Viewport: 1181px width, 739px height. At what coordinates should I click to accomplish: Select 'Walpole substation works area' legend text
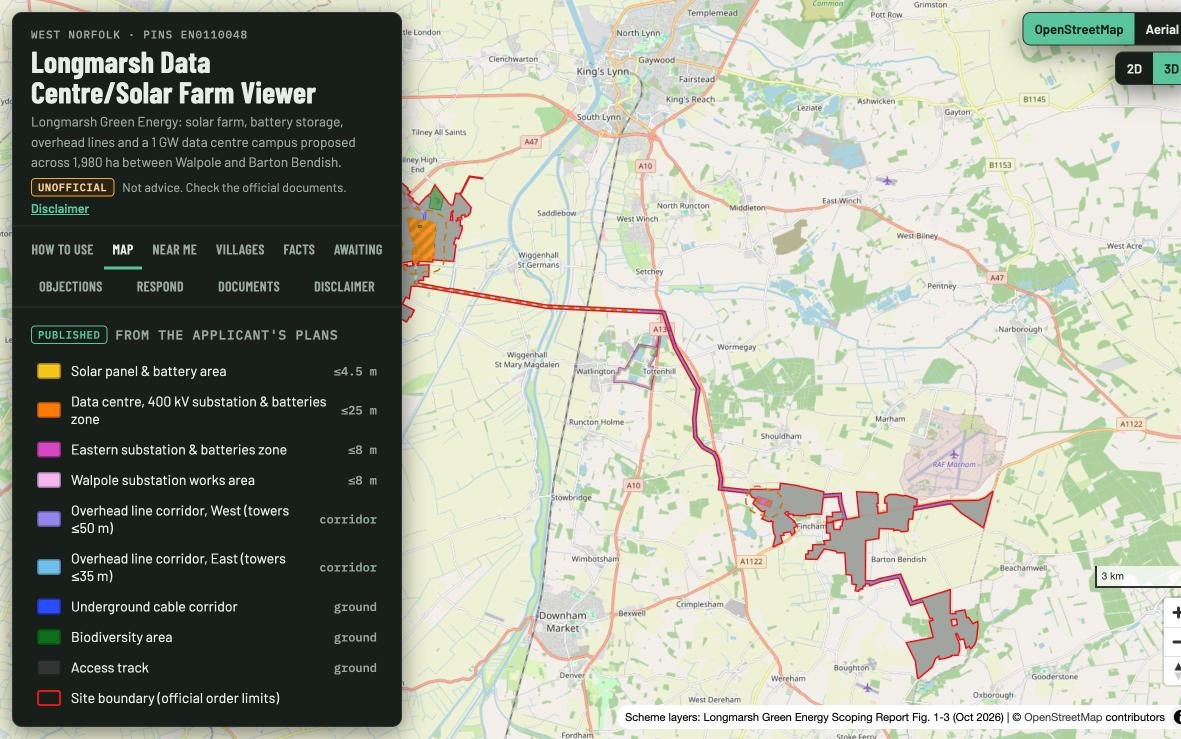click(x=163, y=480)
